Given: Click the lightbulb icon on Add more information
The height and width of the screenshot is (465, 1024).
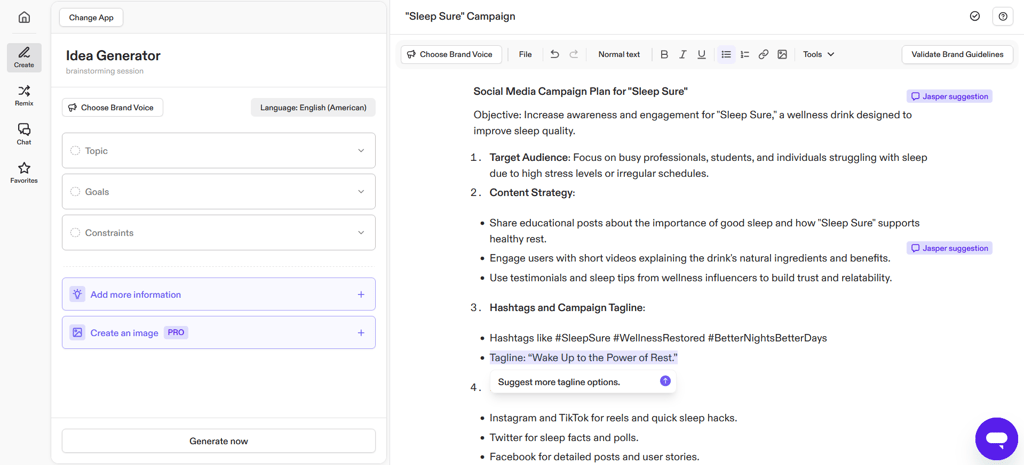Looking at the screenshot, I should (78, 295).
